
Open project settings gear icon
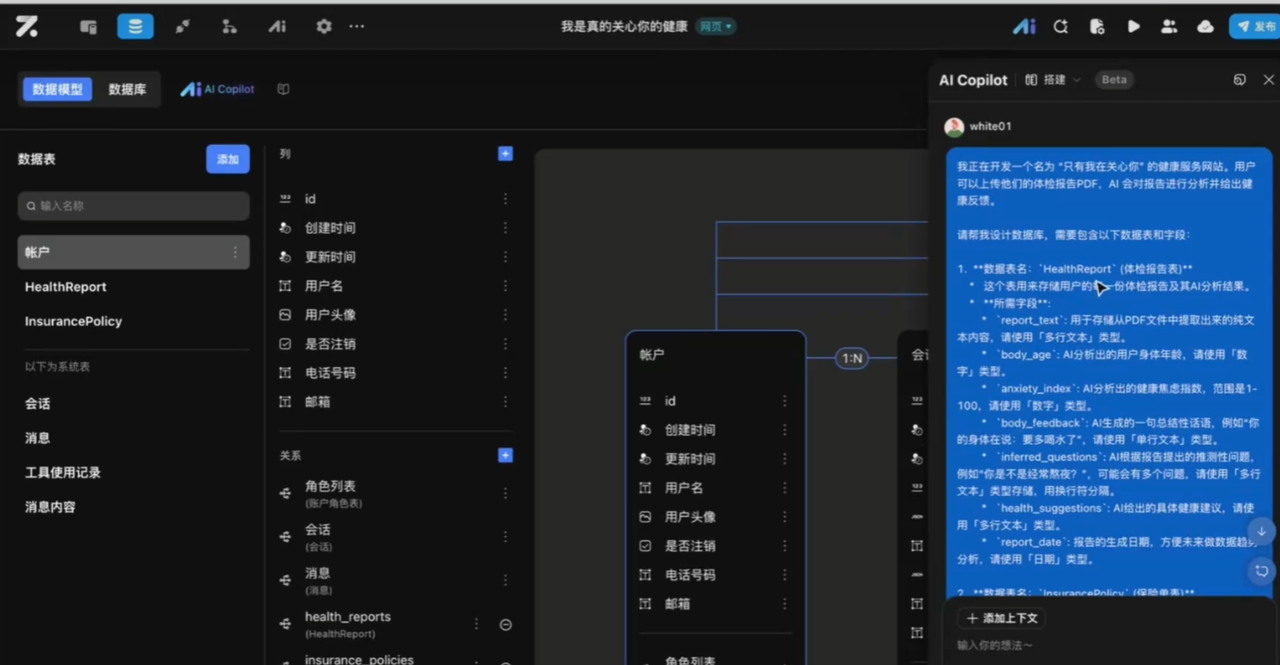[323, 27]
